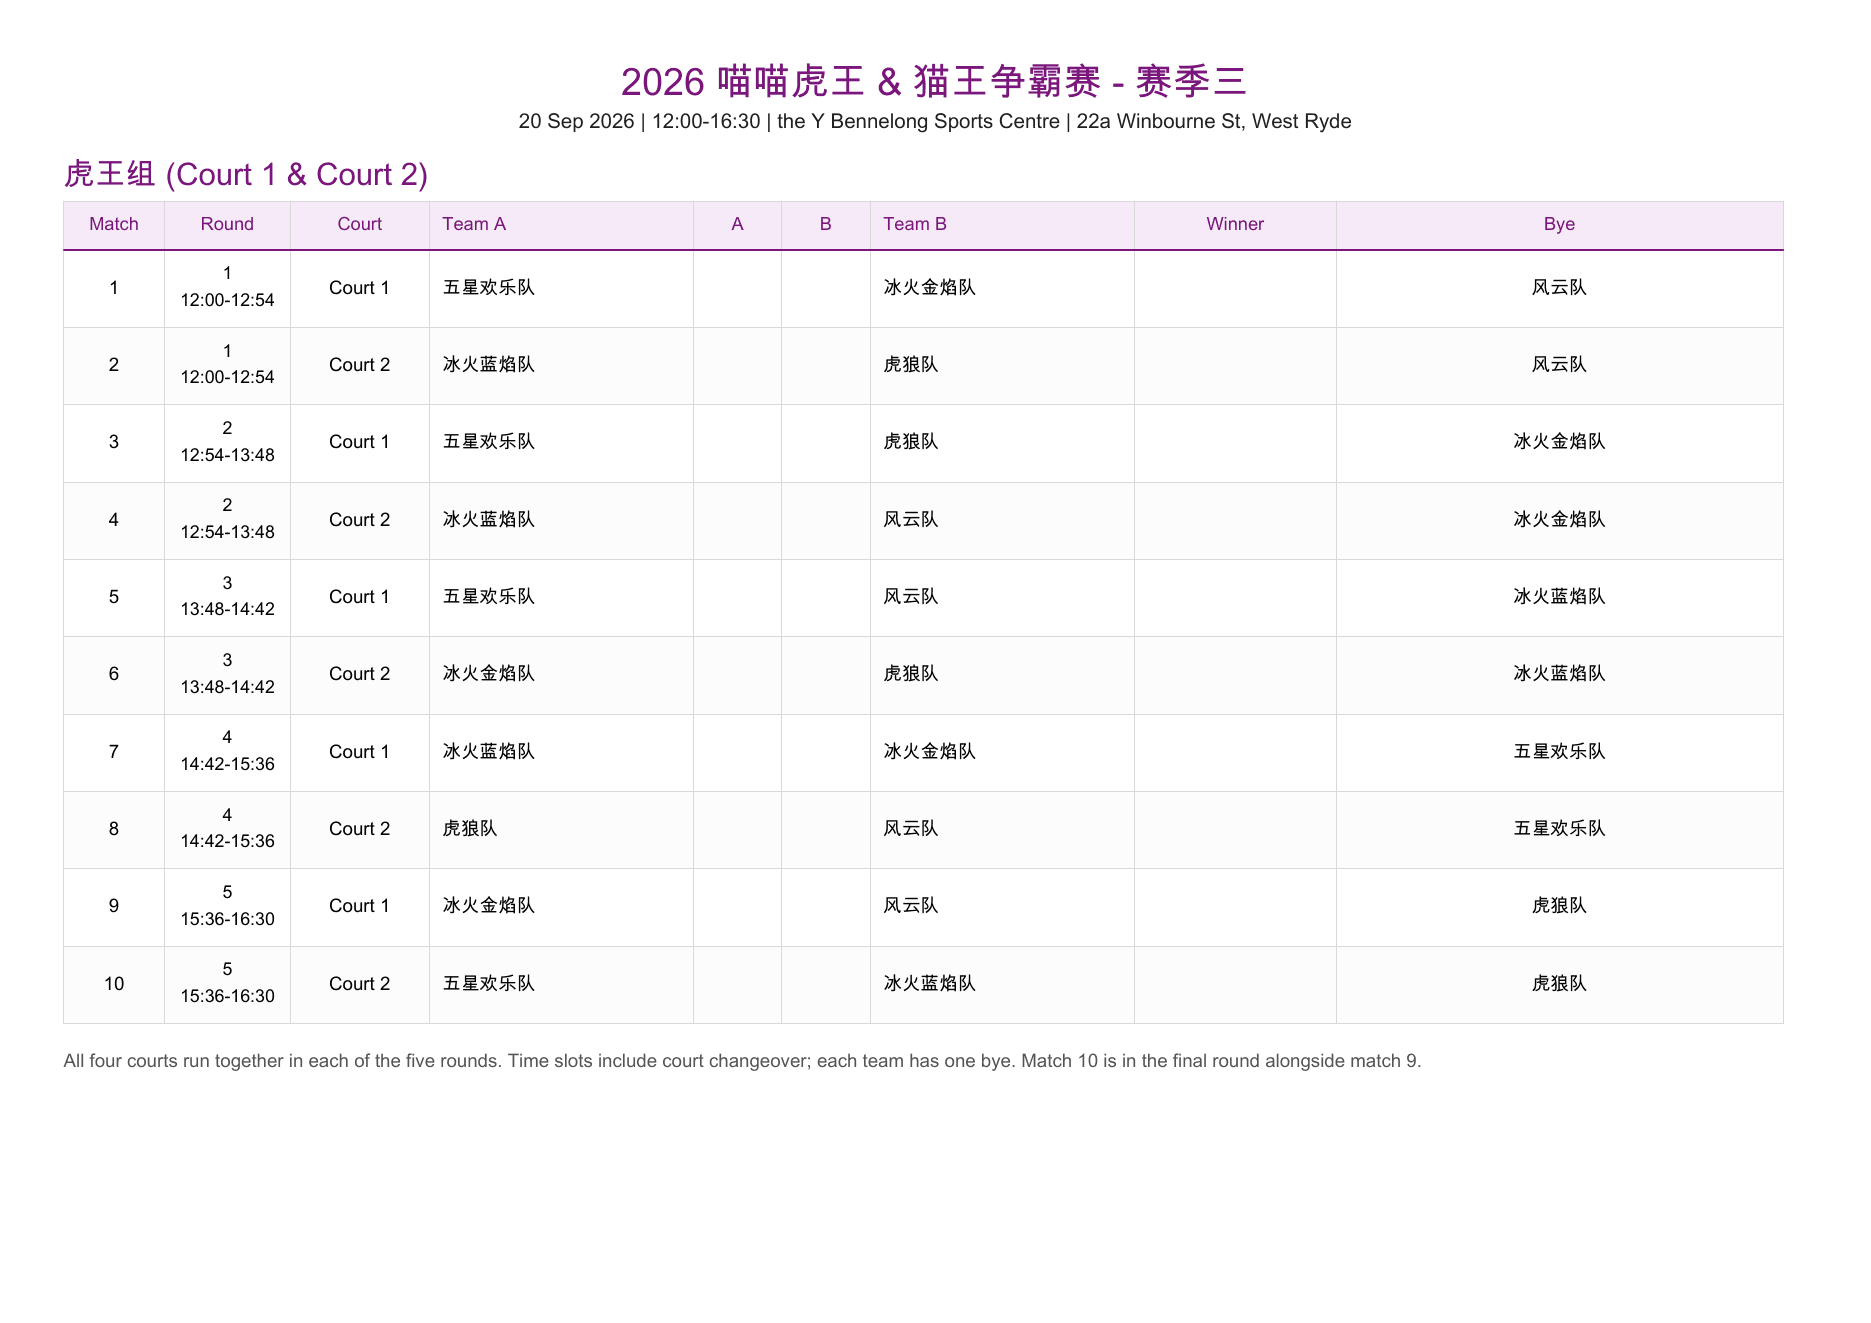Click Team B 虎狼队 in match 2
This screenshot has height=1323, width=1871.
911,365
